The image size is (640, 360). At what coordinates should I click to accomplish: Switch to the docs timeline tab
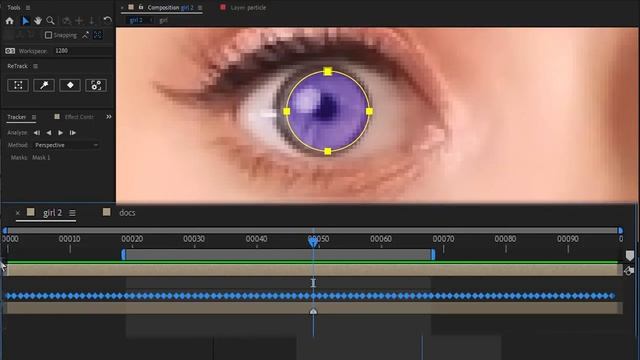click(127, 213)
